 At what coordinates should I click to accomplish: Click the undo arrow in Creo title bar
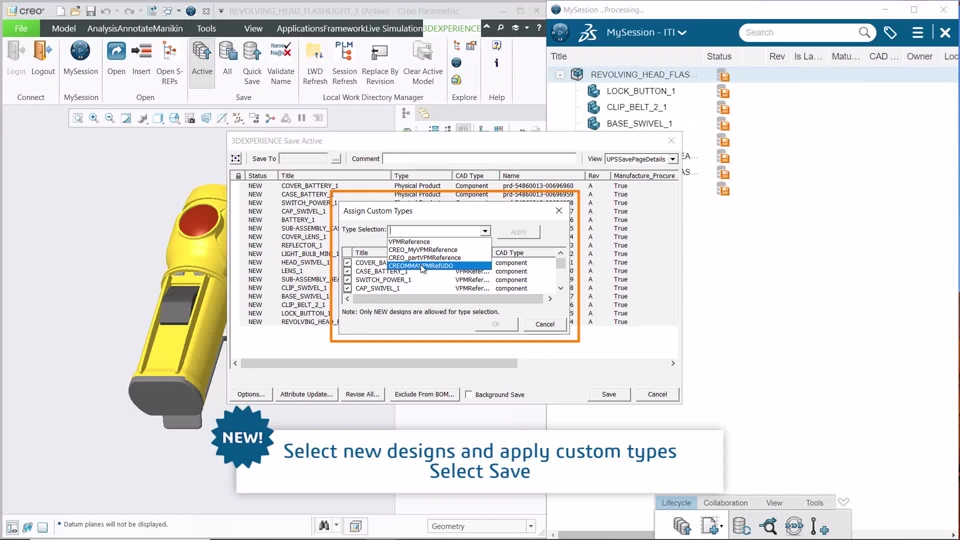106,11
